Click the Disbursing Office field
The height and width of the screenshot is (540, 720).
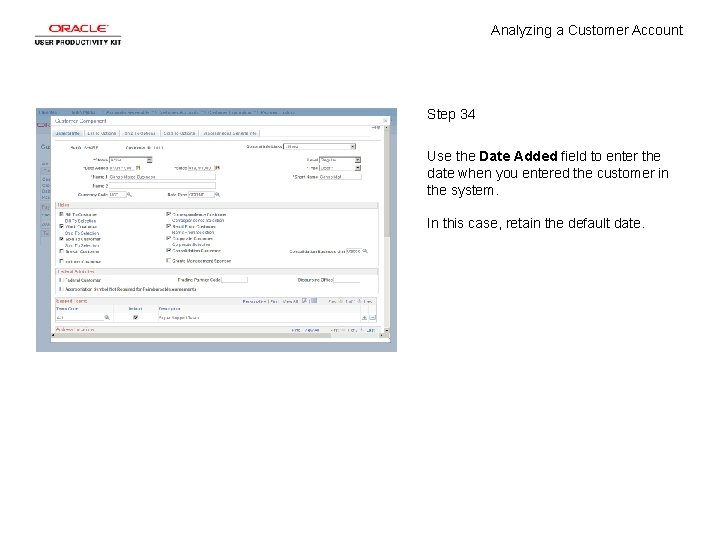(347, 280)
